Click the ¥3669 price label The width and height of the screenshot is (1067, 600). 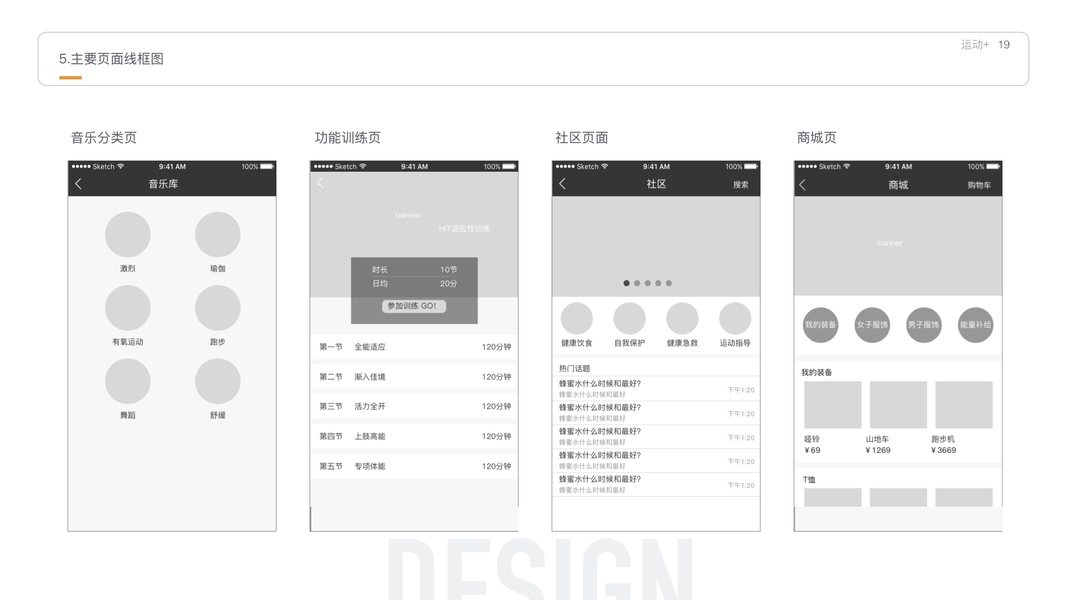(x=944, y=450)
